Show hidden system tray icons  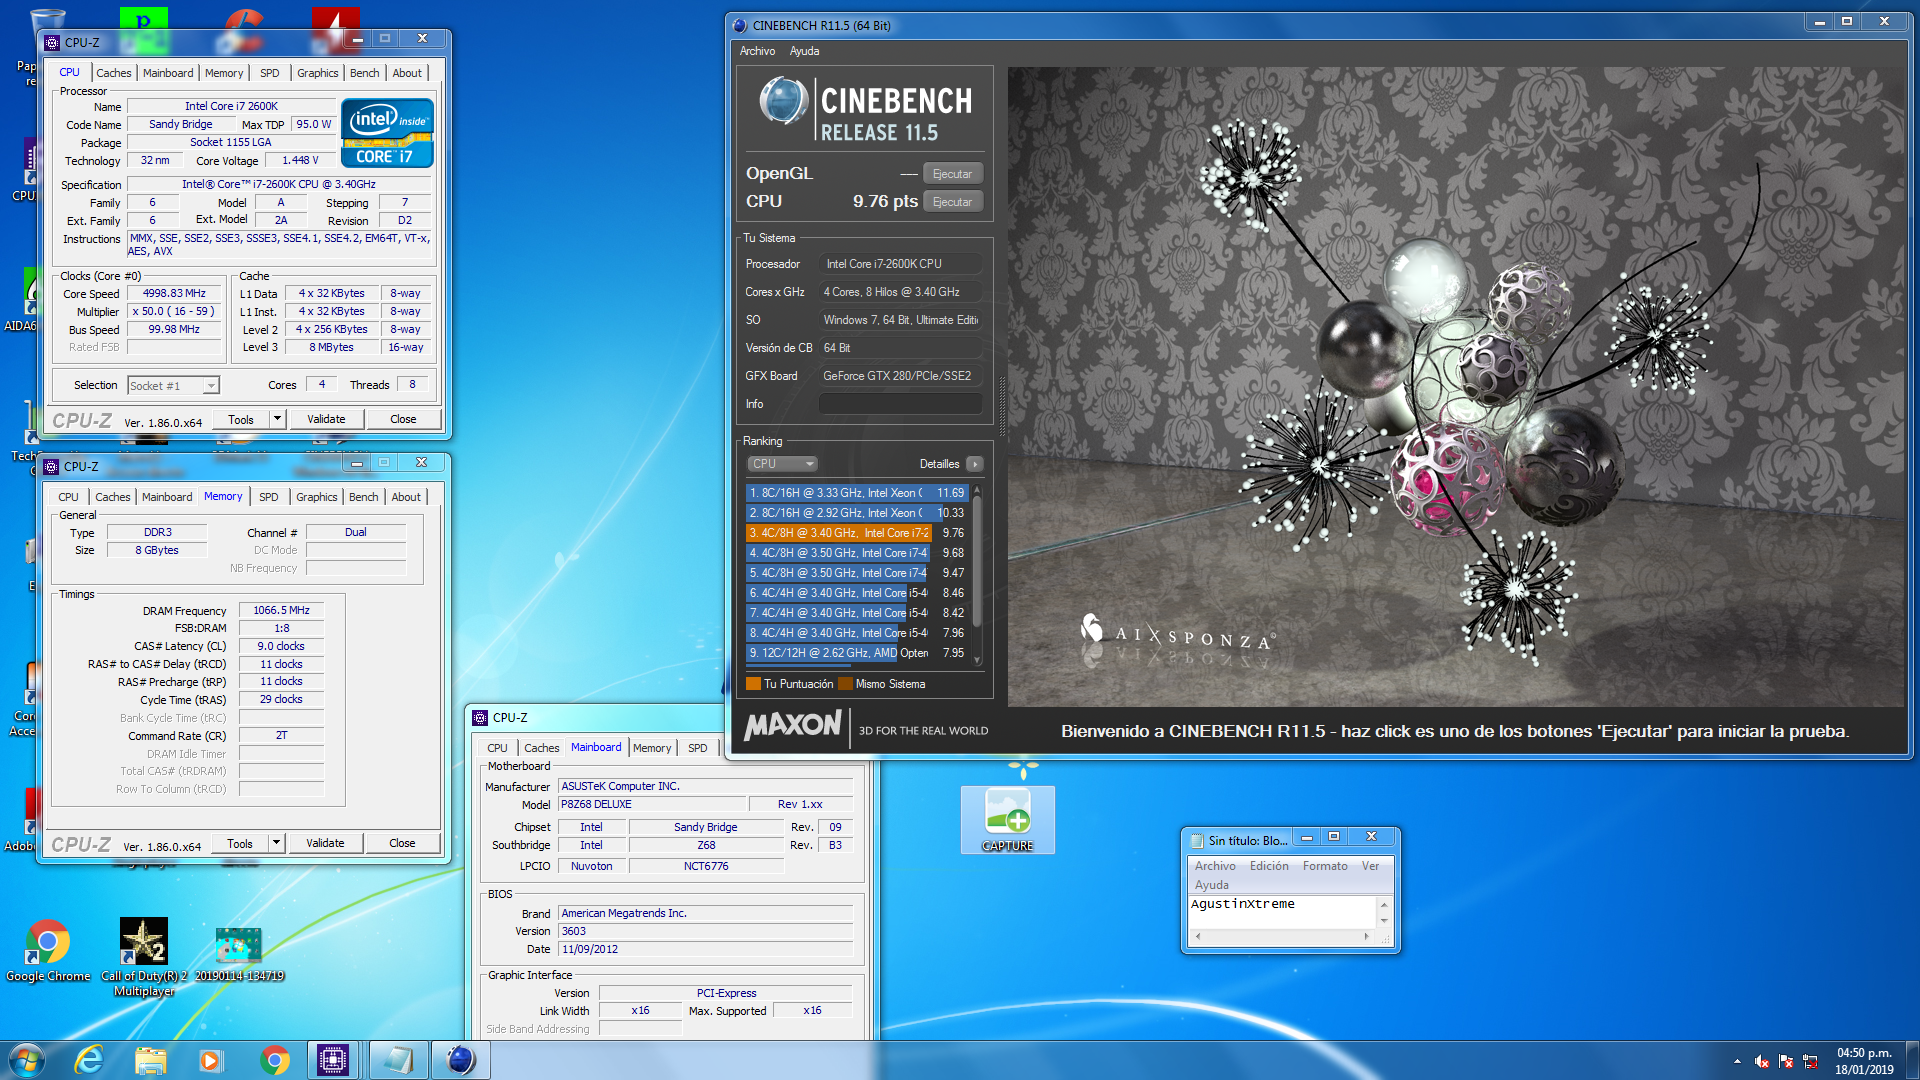click(x=1737, y=1061)
